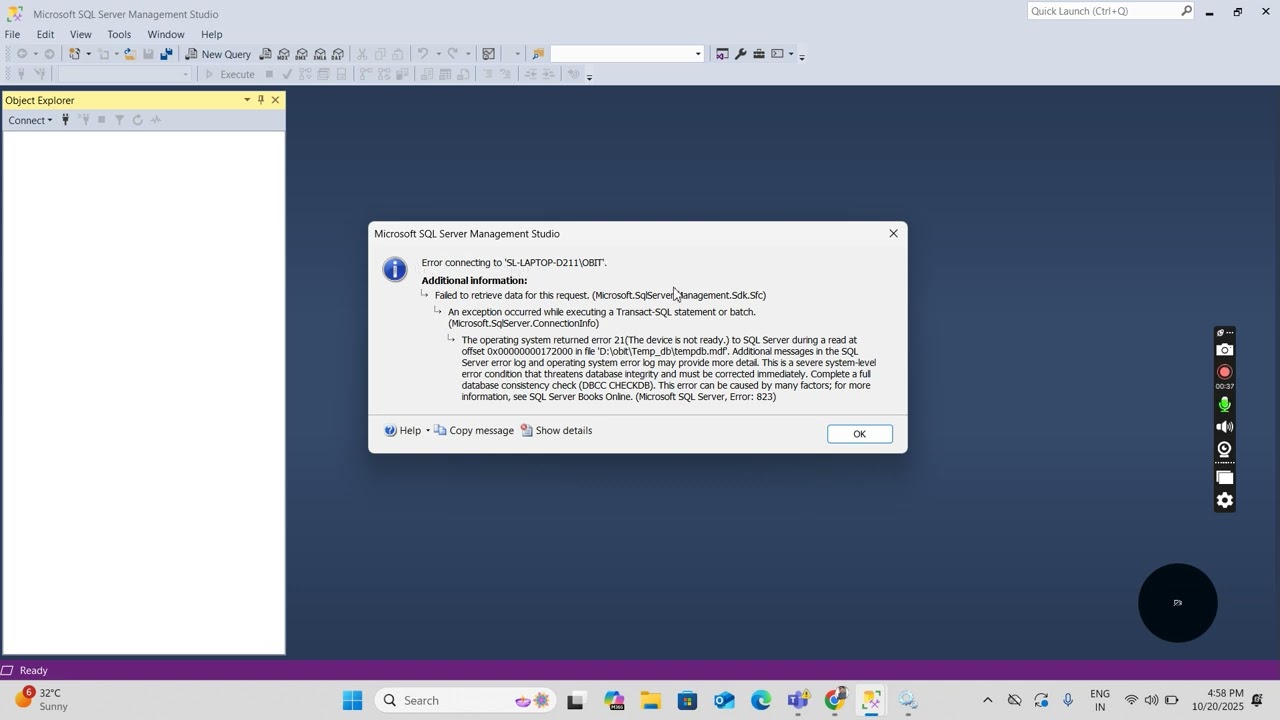The image size is (1280, 720).
Task: Open the Find combo box dropdown
Action: [698, 54]
